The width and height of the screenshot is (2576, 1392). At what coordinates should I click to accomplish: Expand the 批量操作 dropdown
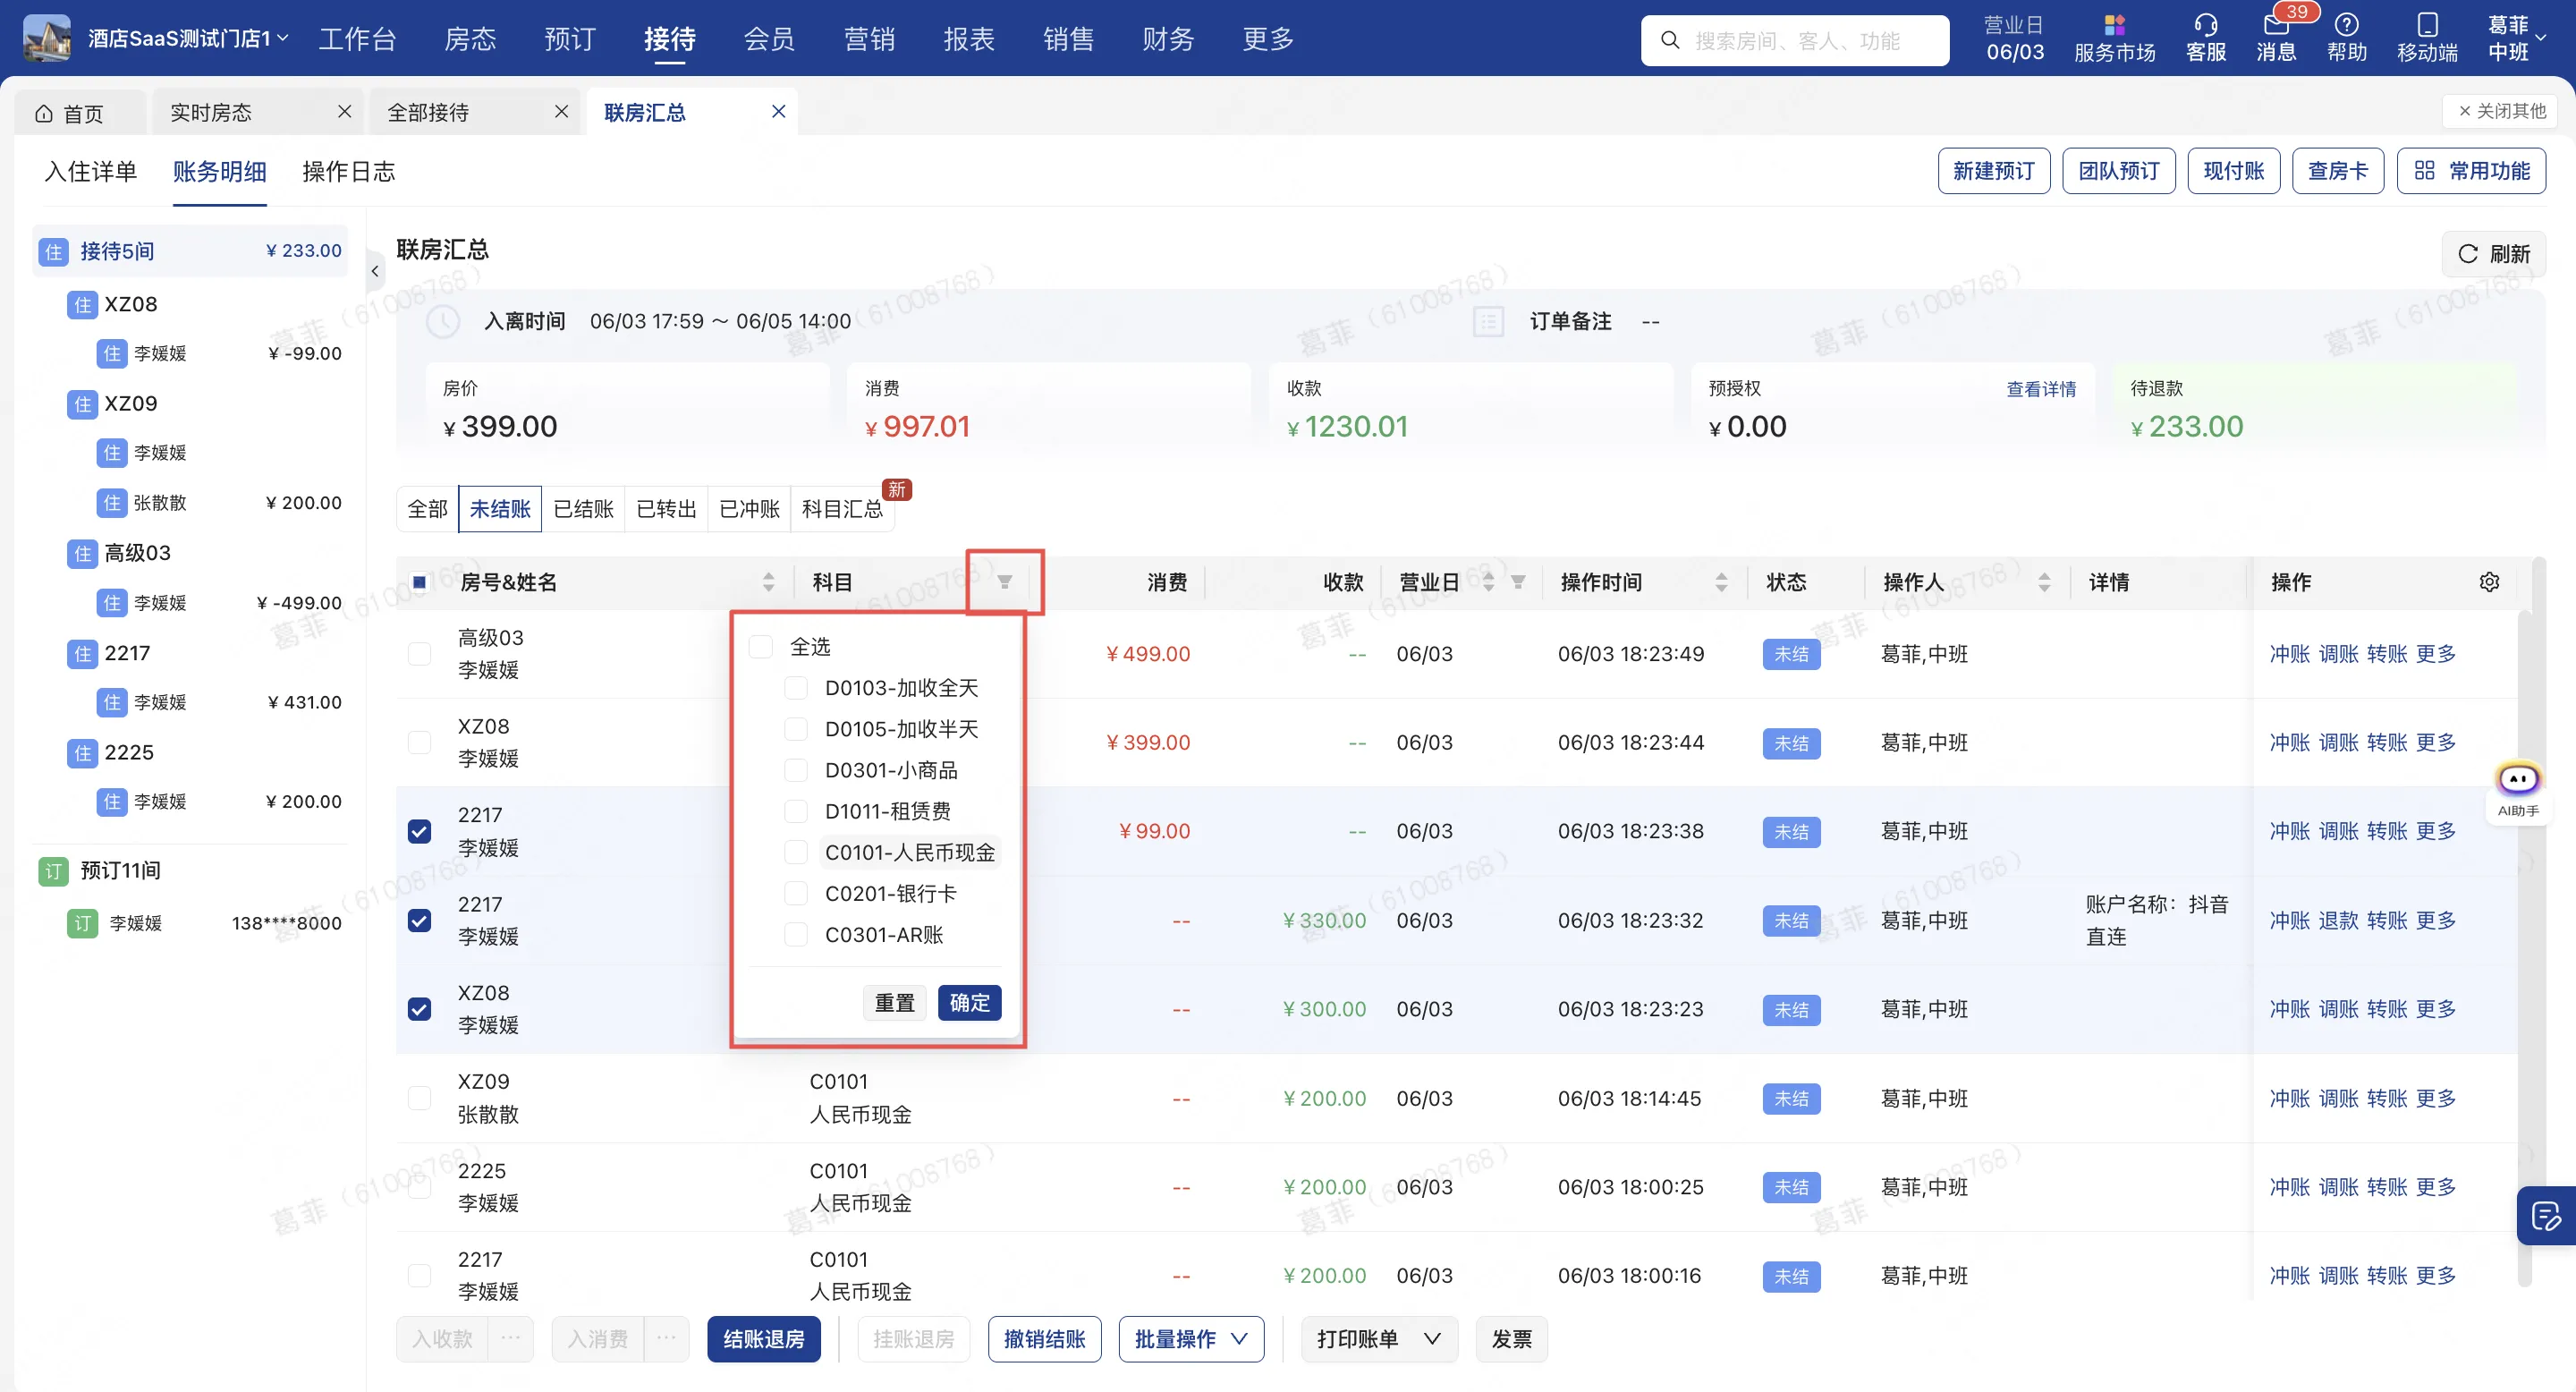coord(1191,1339)
